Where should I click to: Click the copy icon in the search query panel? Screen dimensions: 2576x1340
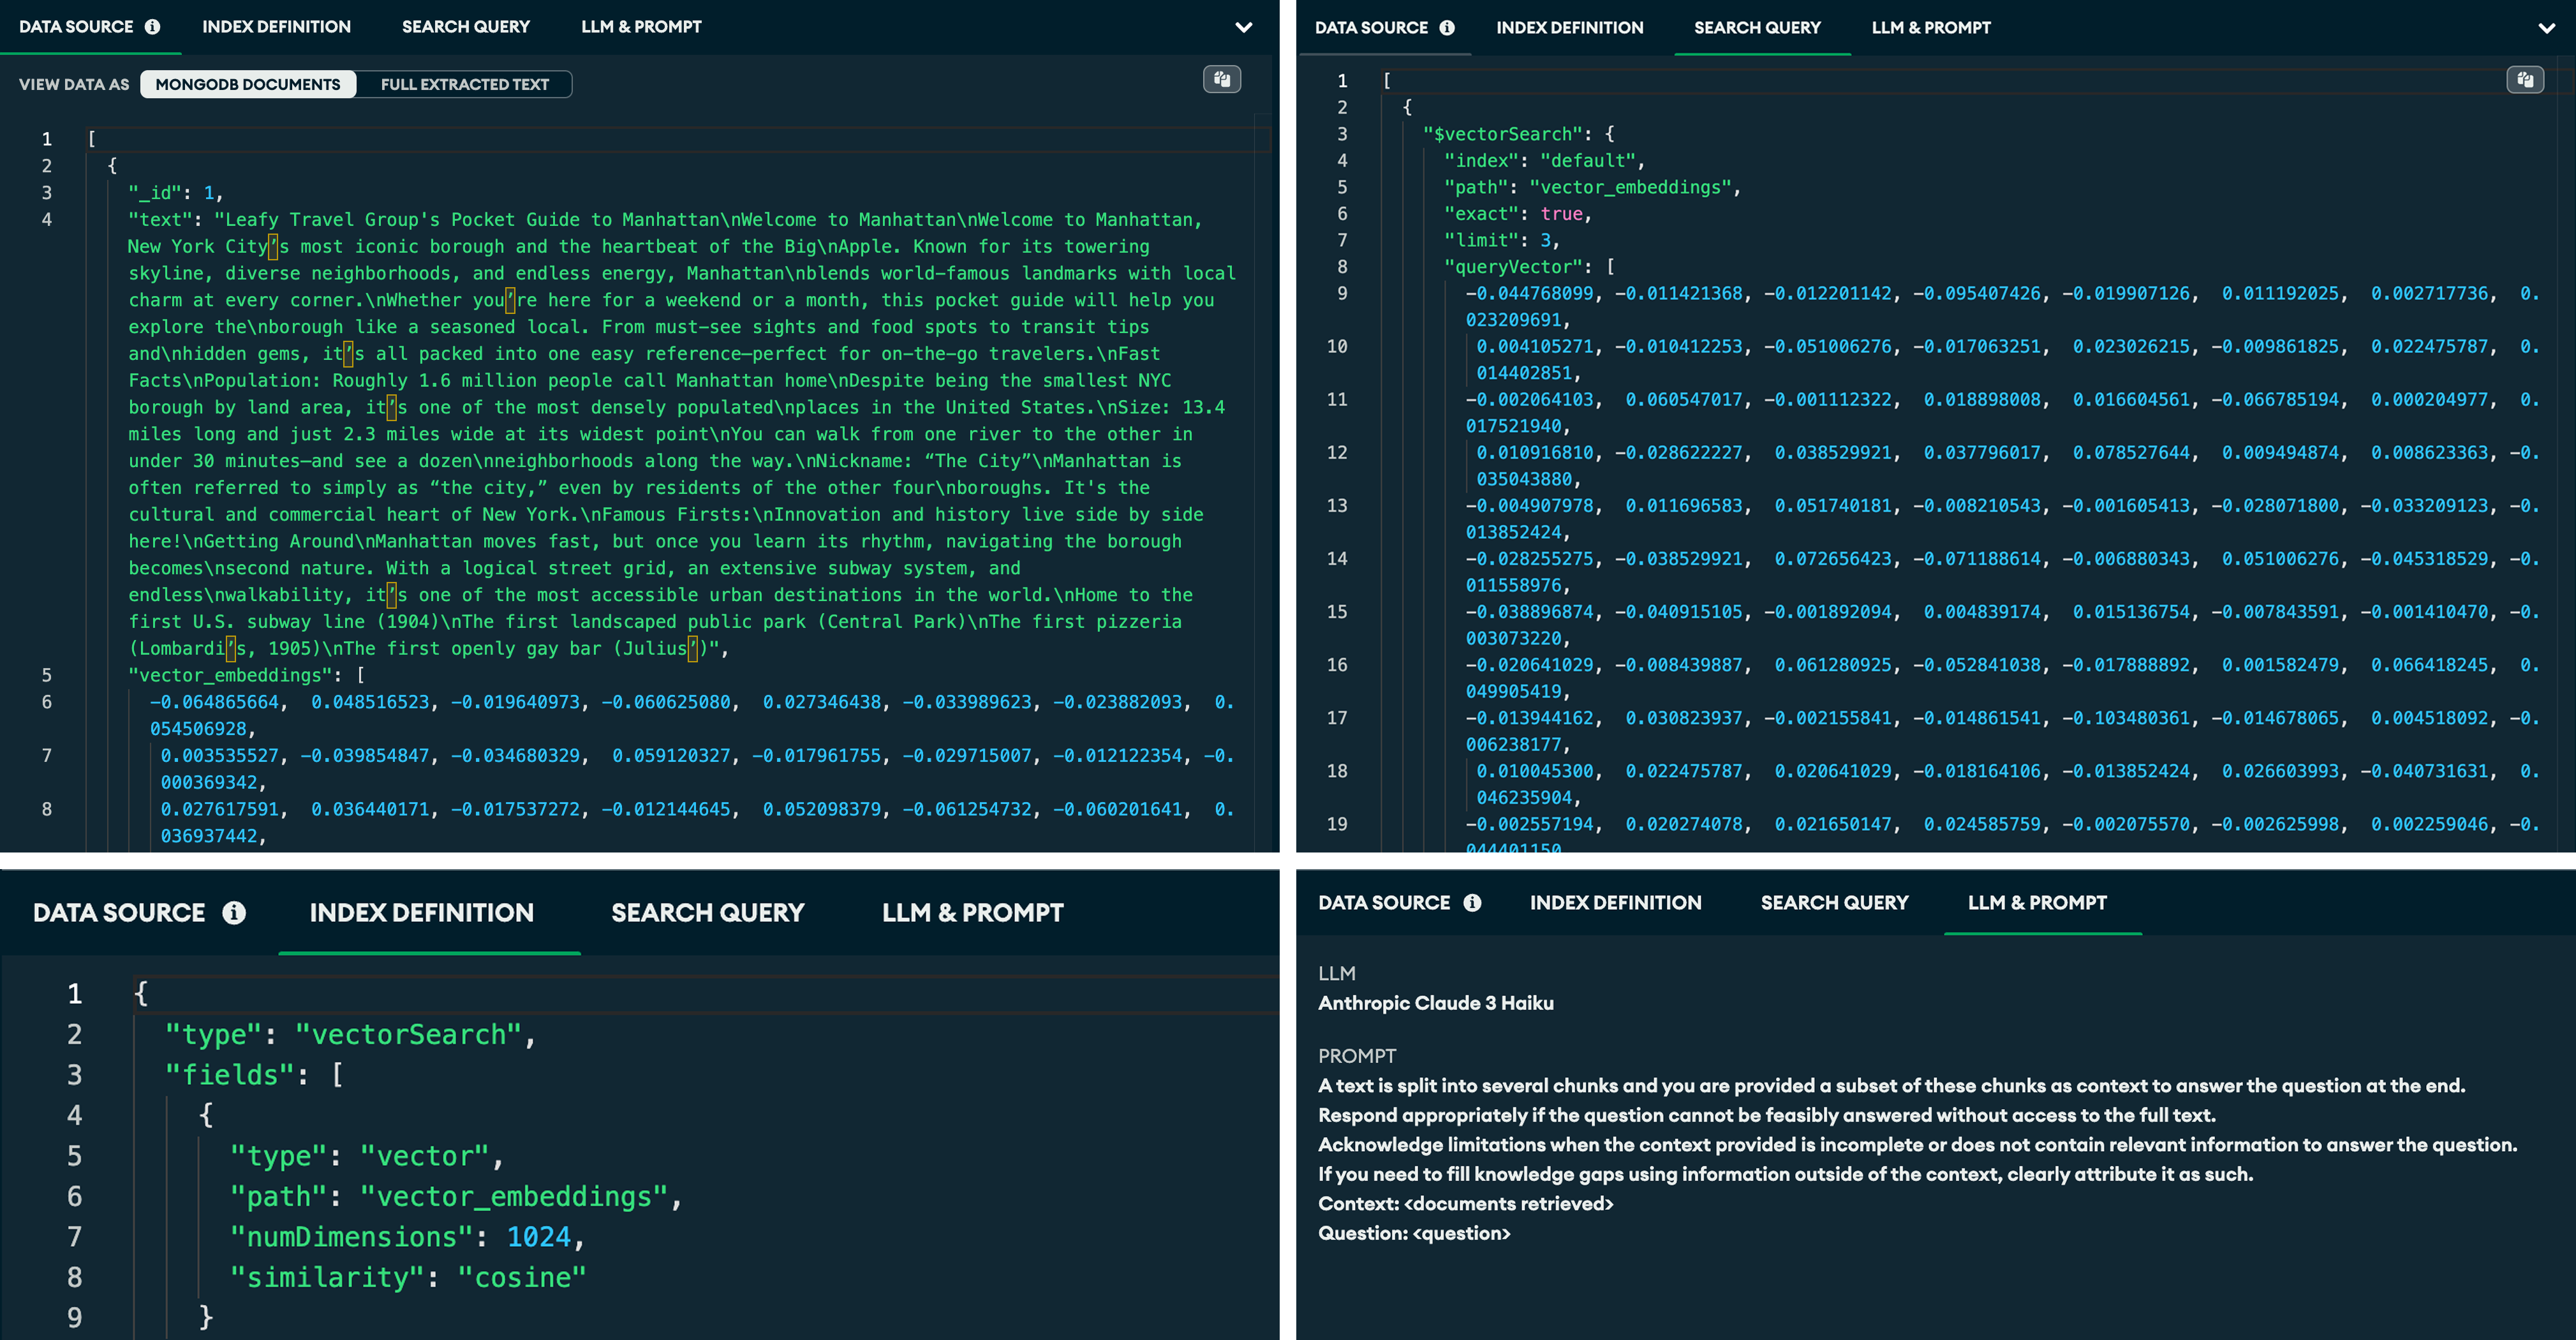[x=2527, y=80]
